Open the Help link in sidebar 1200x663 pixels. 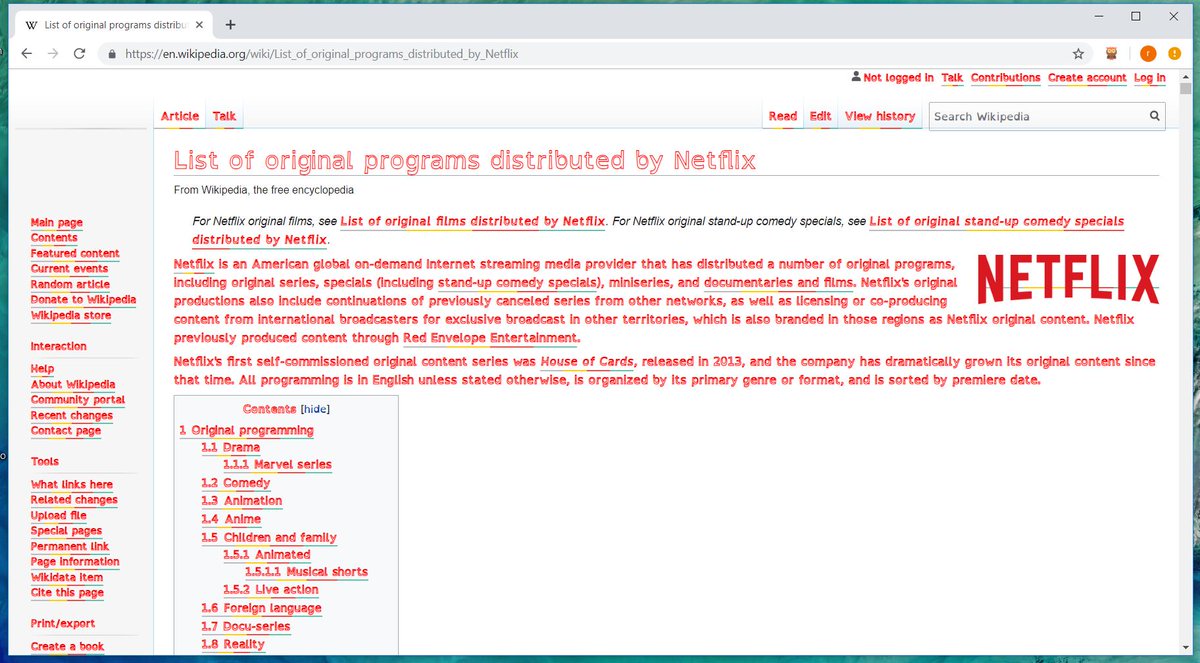(x=42, y=369)
